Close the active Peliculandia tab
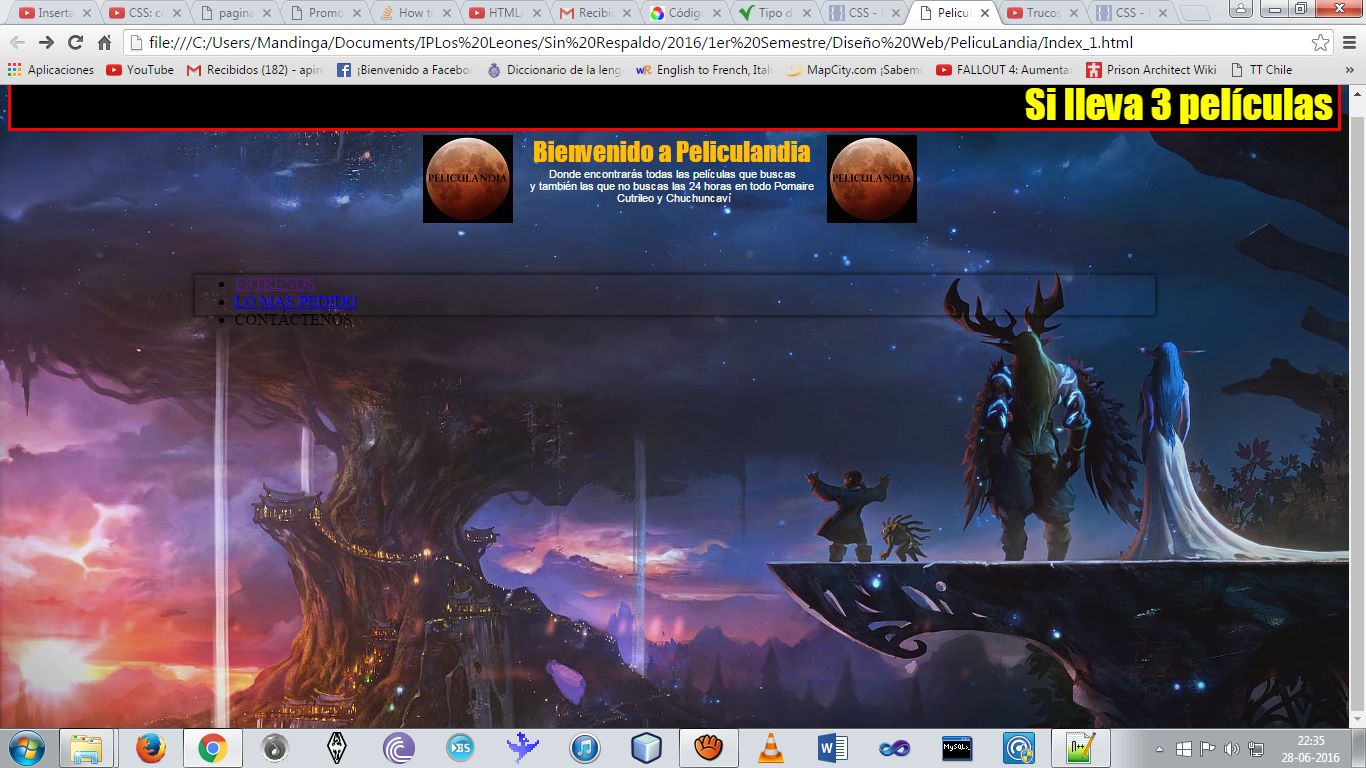 coord(985,13)
